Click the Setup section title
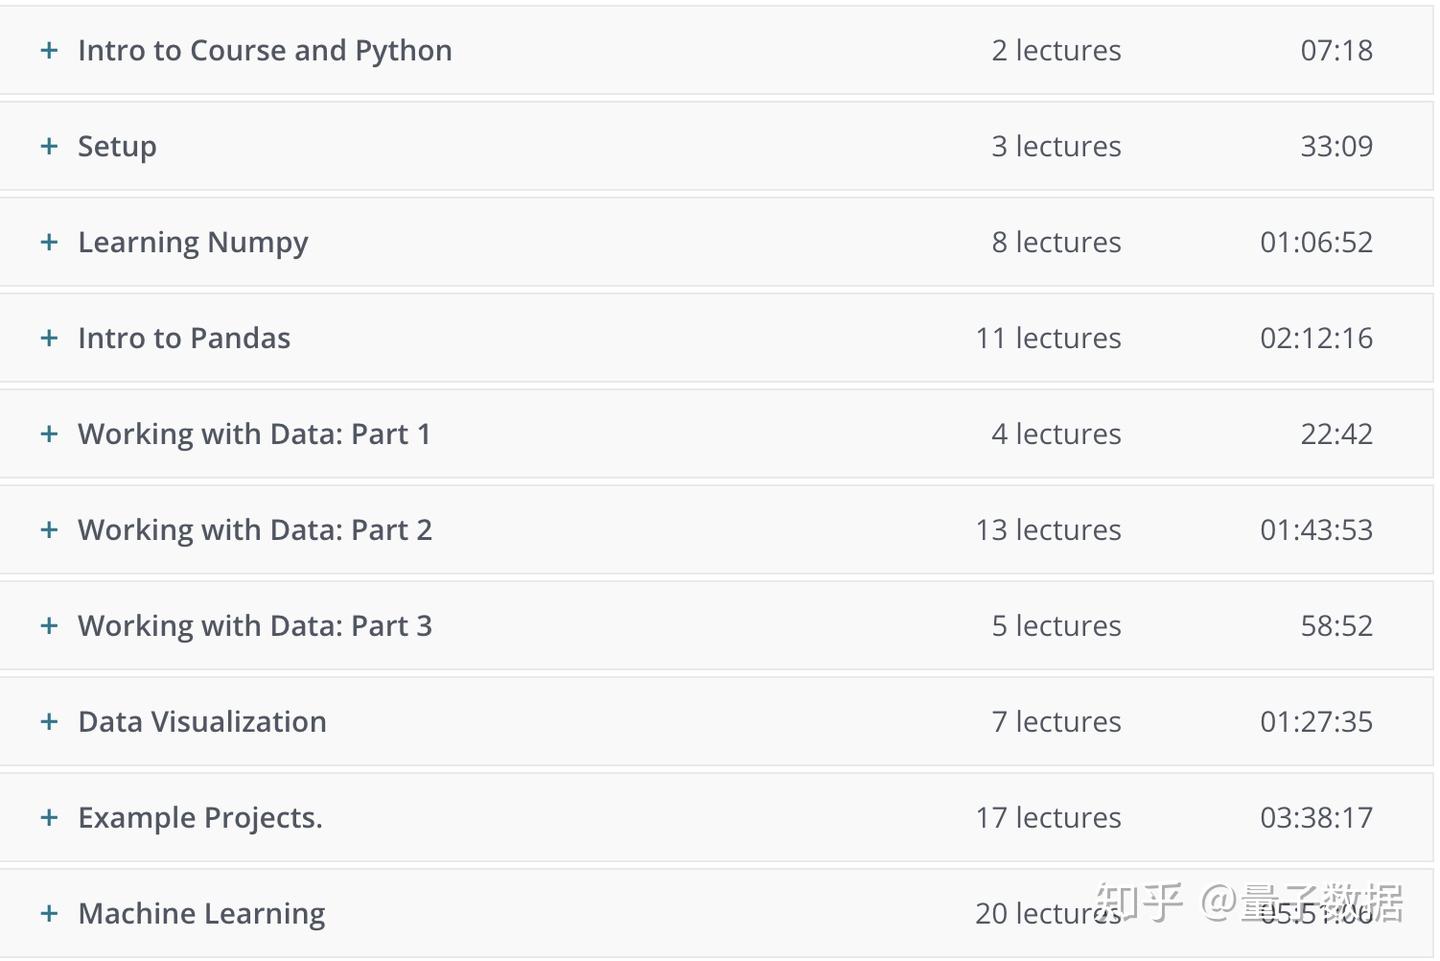This screenshot has height=961, width=1440. [x=117, y=147]
